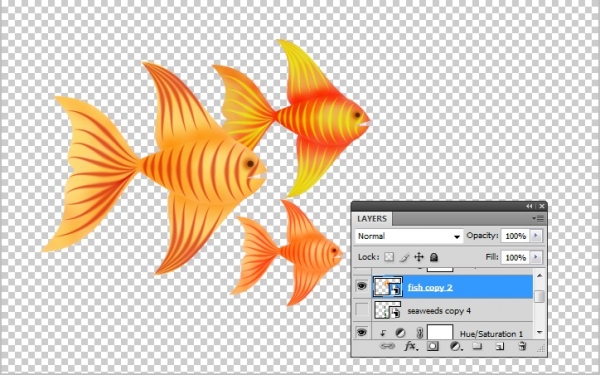Collapse the Layers panel to icons
Image resolution: width=600 pixels, height=375 pixels.
[x=529, y=206]
